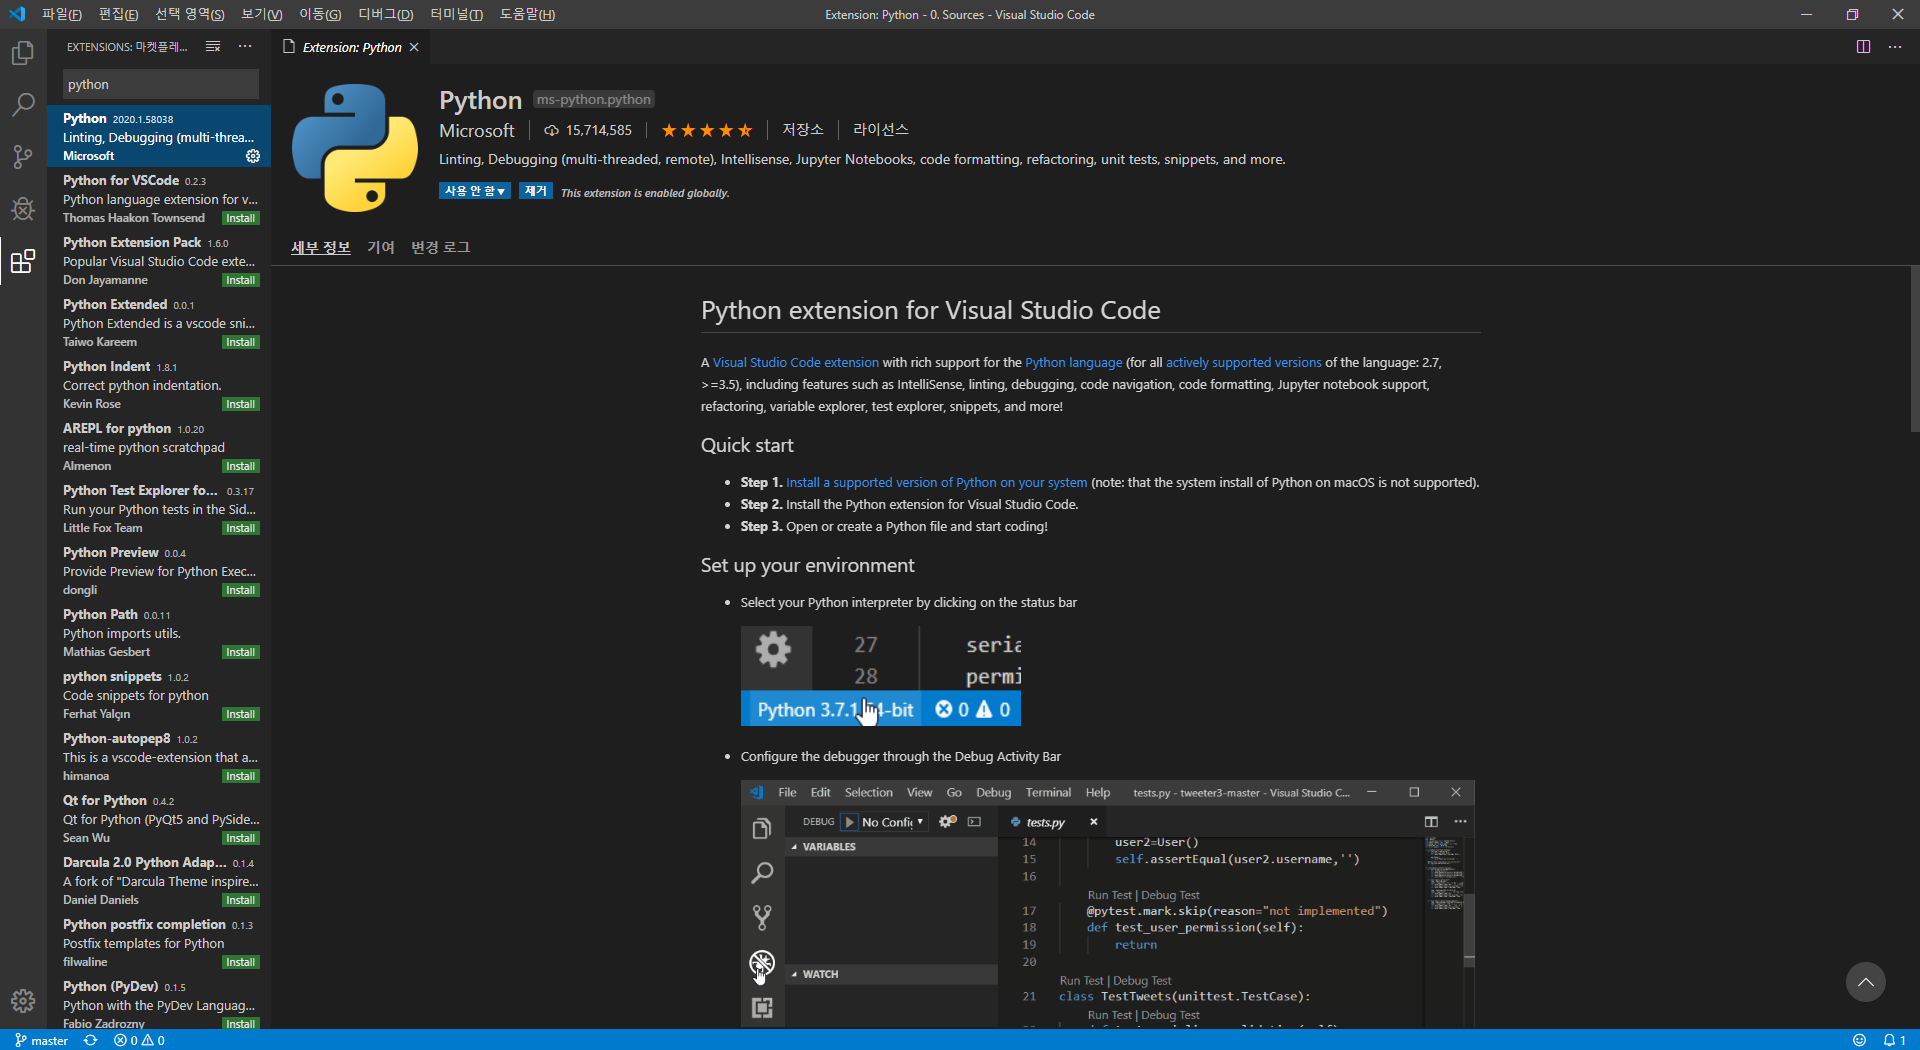Open the 디버그(D) menu
Screen dimensions: 1920x1050
click(x=386, y=14)
